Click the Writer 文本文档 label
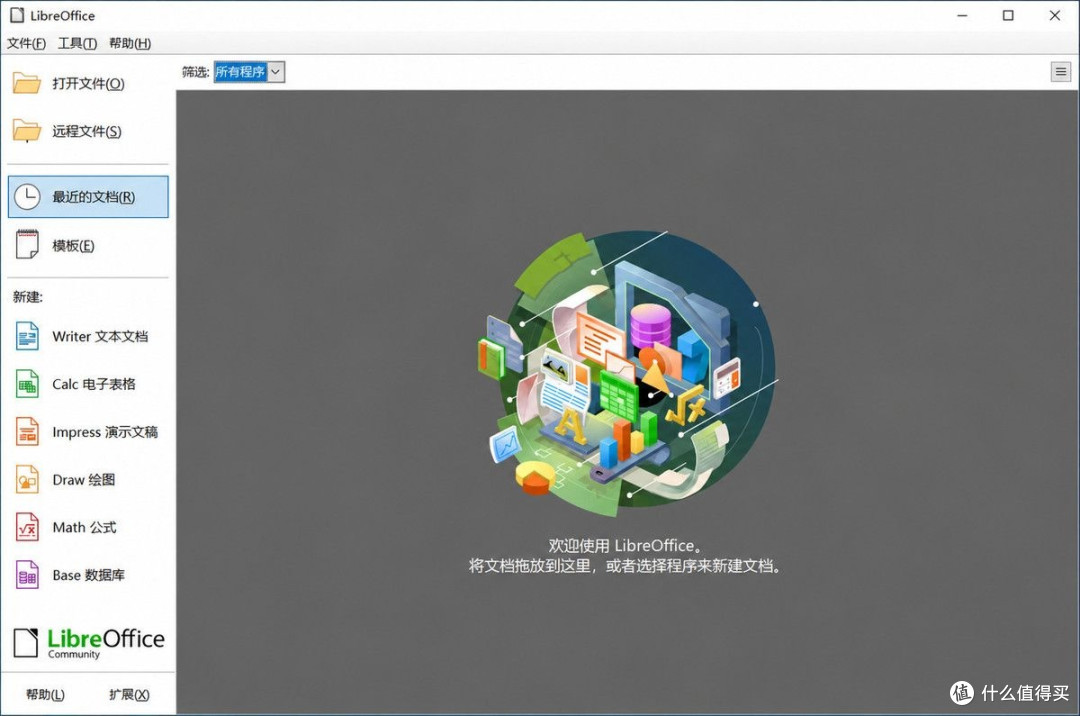The image size is (1080, 716). click(100, 337)
